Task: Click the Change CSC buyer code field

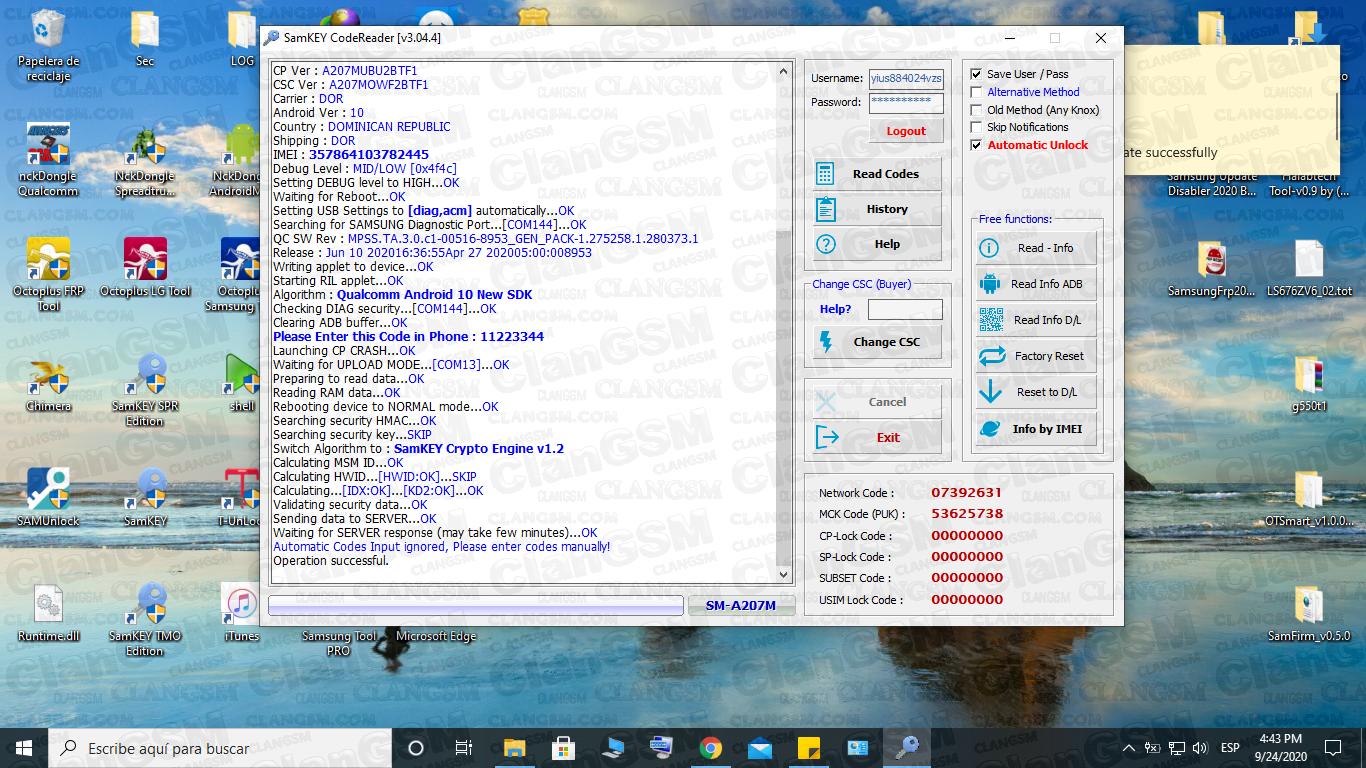Action: point(905,310)
